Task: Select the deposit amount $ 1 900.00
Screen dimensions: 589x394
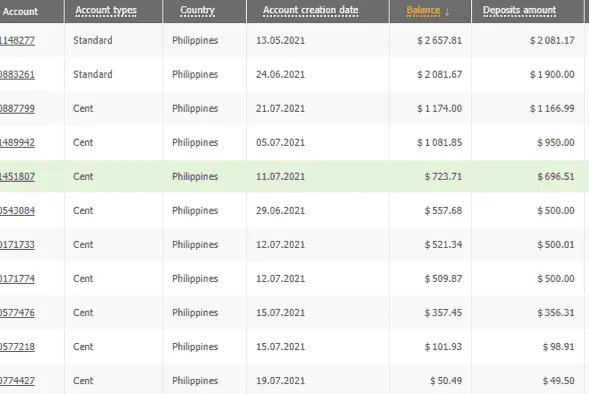Action: [552, 74]
